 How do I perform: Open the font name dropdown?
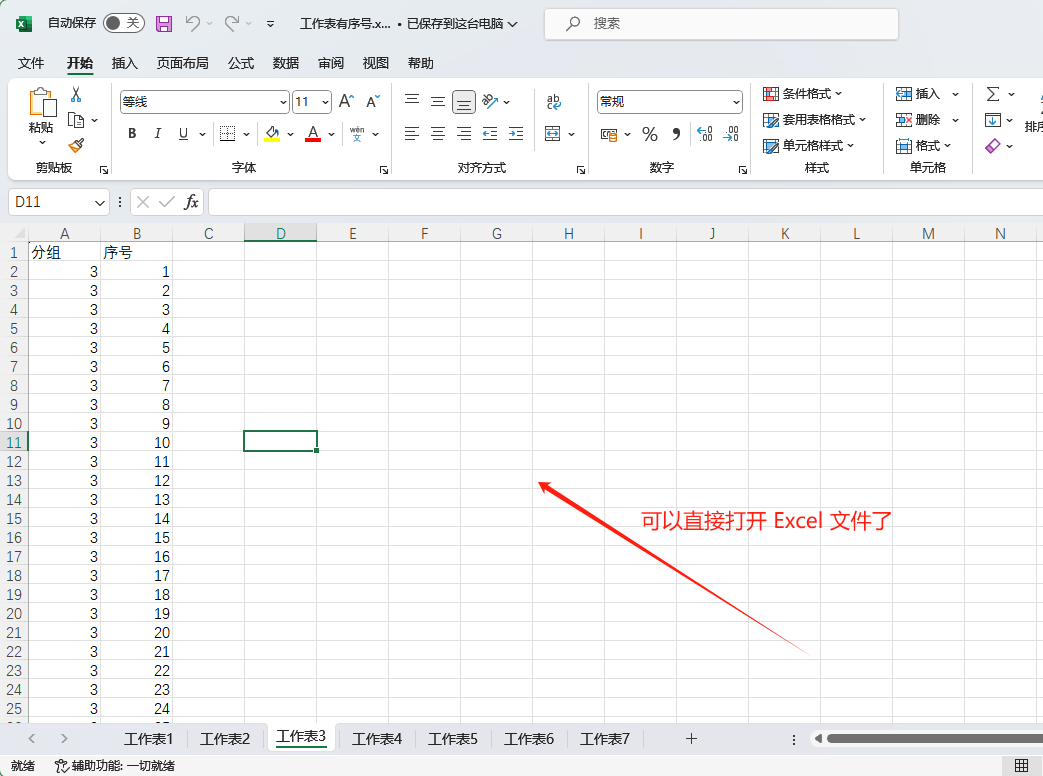(283, 102)
